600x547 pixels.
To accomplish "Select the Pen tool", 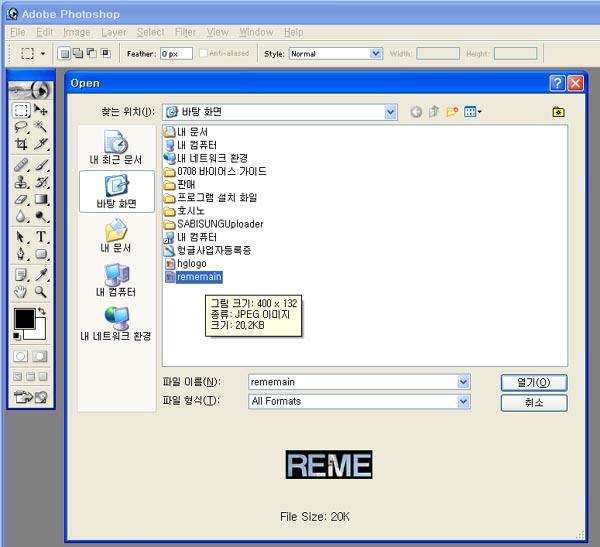I will point(21,254).
